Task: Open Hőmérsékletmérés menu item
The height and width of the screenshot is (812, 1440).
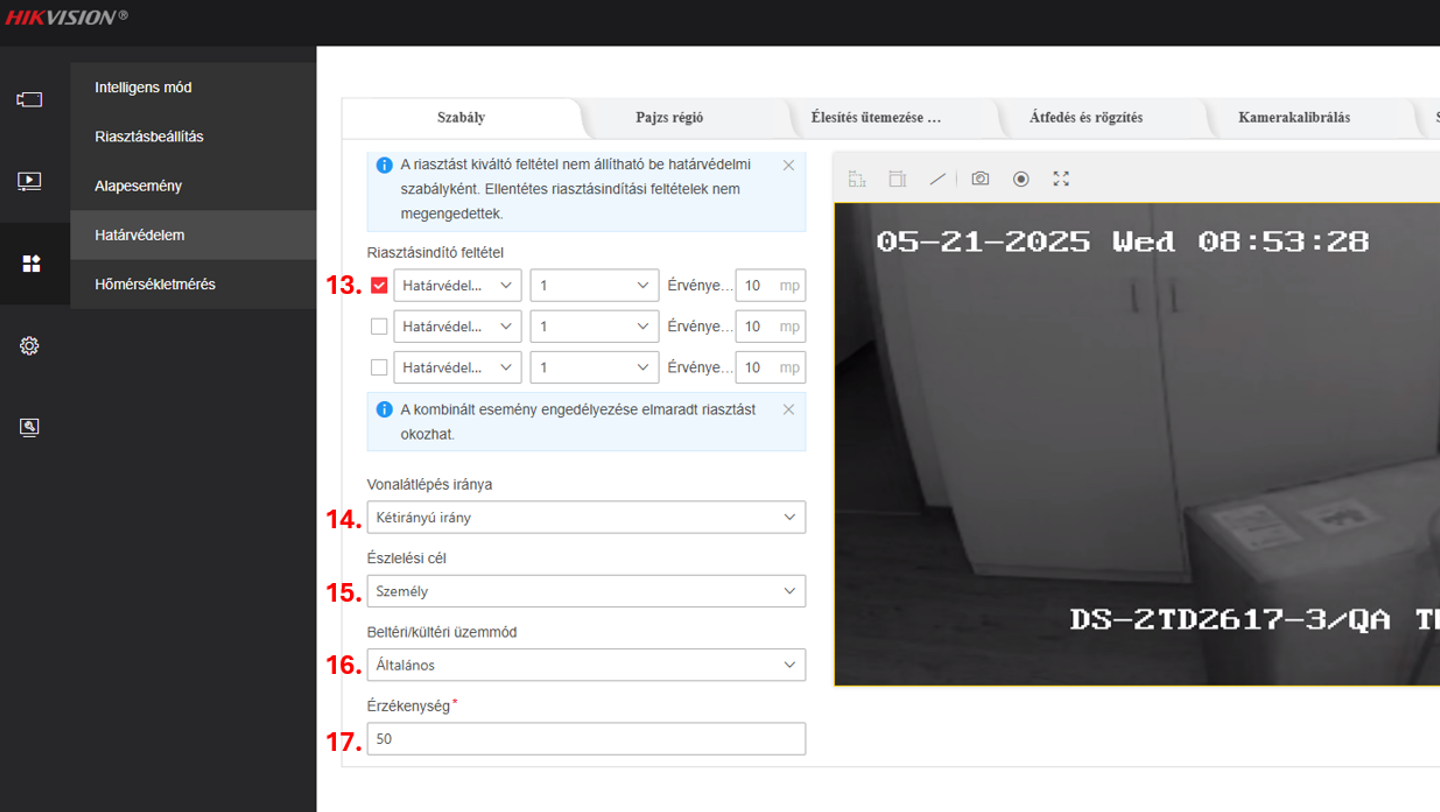Action: point(193,284)
